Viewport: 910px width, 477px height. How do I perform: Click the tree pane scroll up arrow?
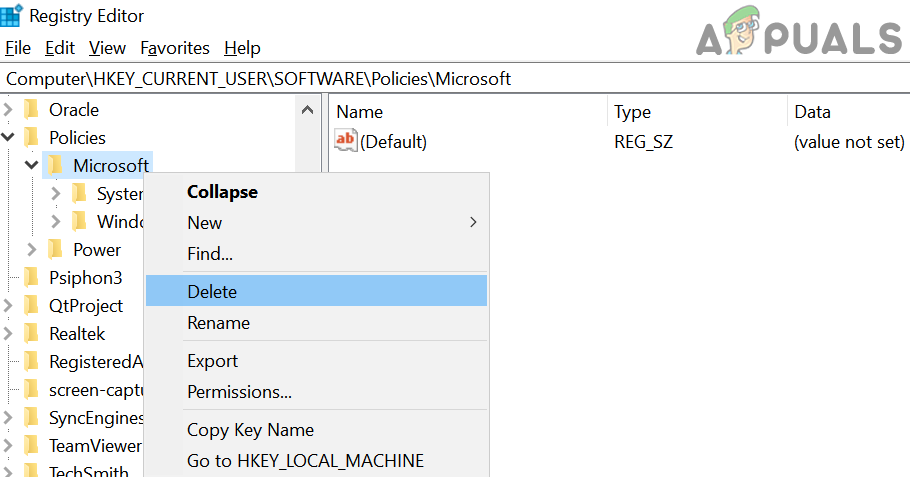coord(308,110)
